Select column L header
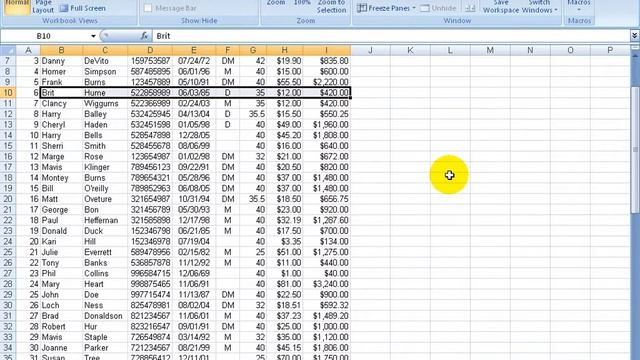The height and width of the screenshot is (360, 640). tap(450, 50)
